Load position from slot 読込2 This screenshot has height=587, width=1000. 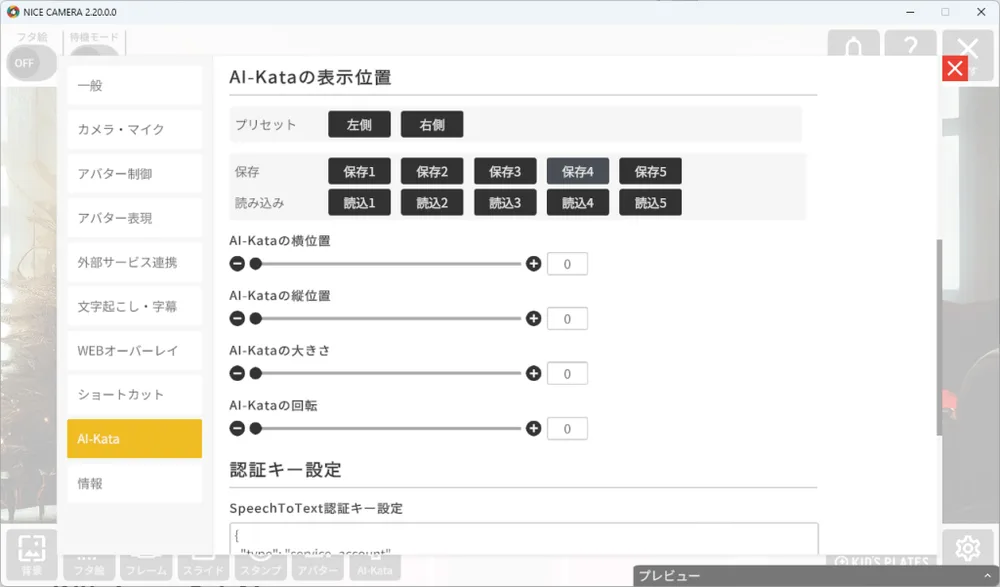pyautogui.click(x=432, y=202)
